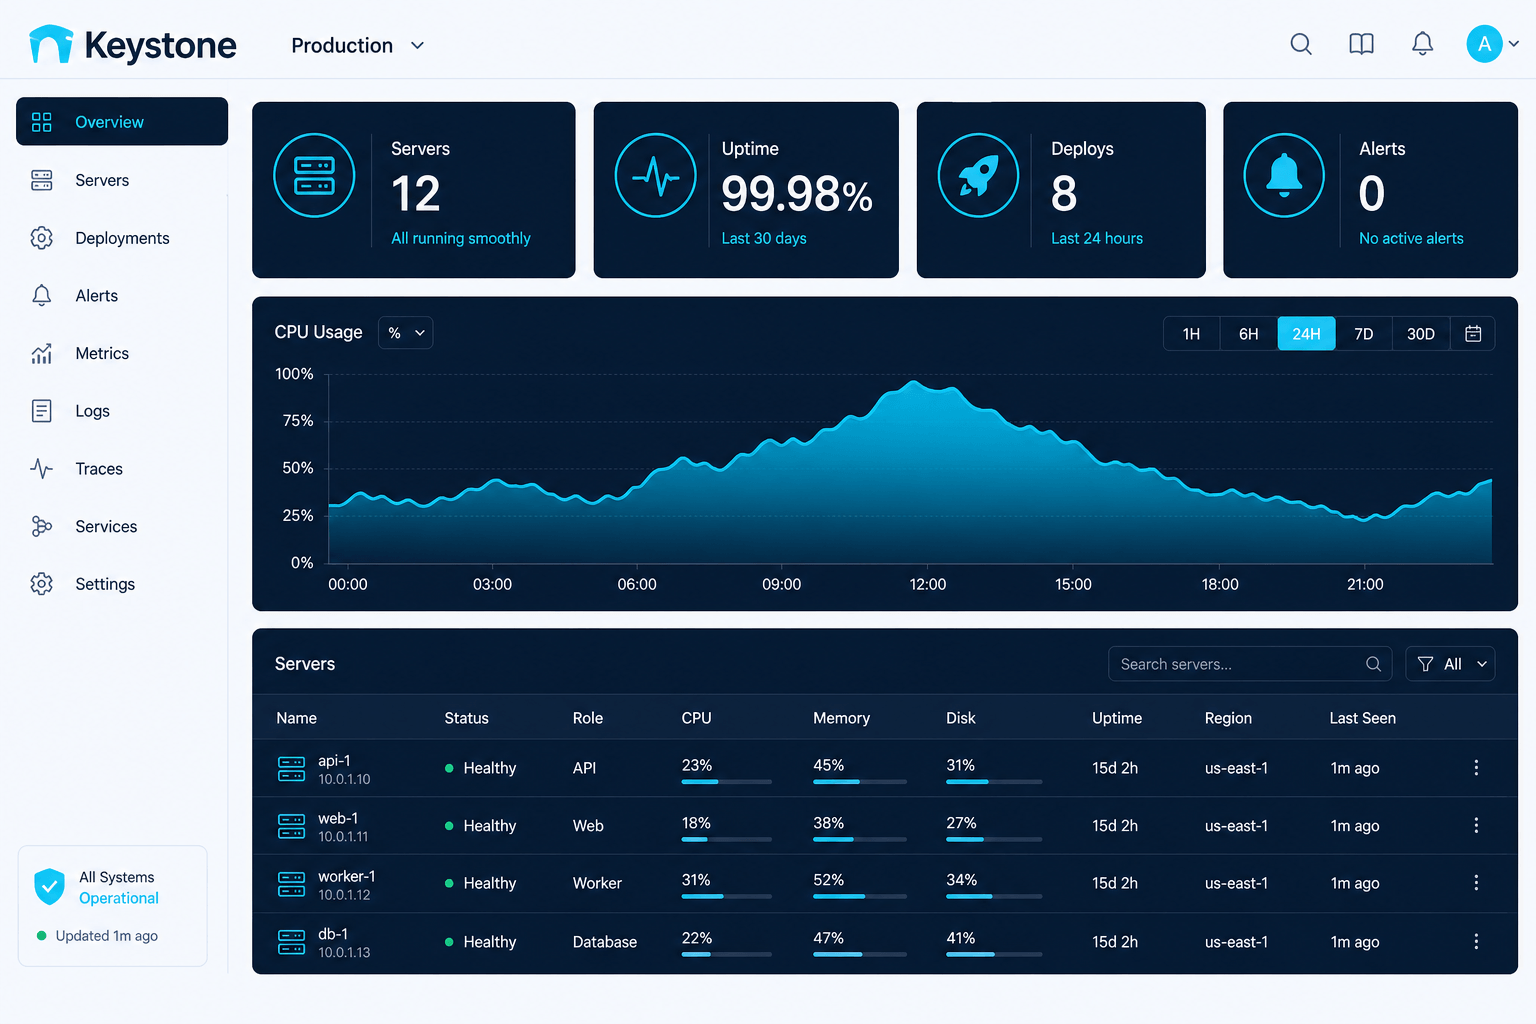Go to Overview in the sidebar
The height and width of the screenshot is (1024, 1536).
click(122, 122)
